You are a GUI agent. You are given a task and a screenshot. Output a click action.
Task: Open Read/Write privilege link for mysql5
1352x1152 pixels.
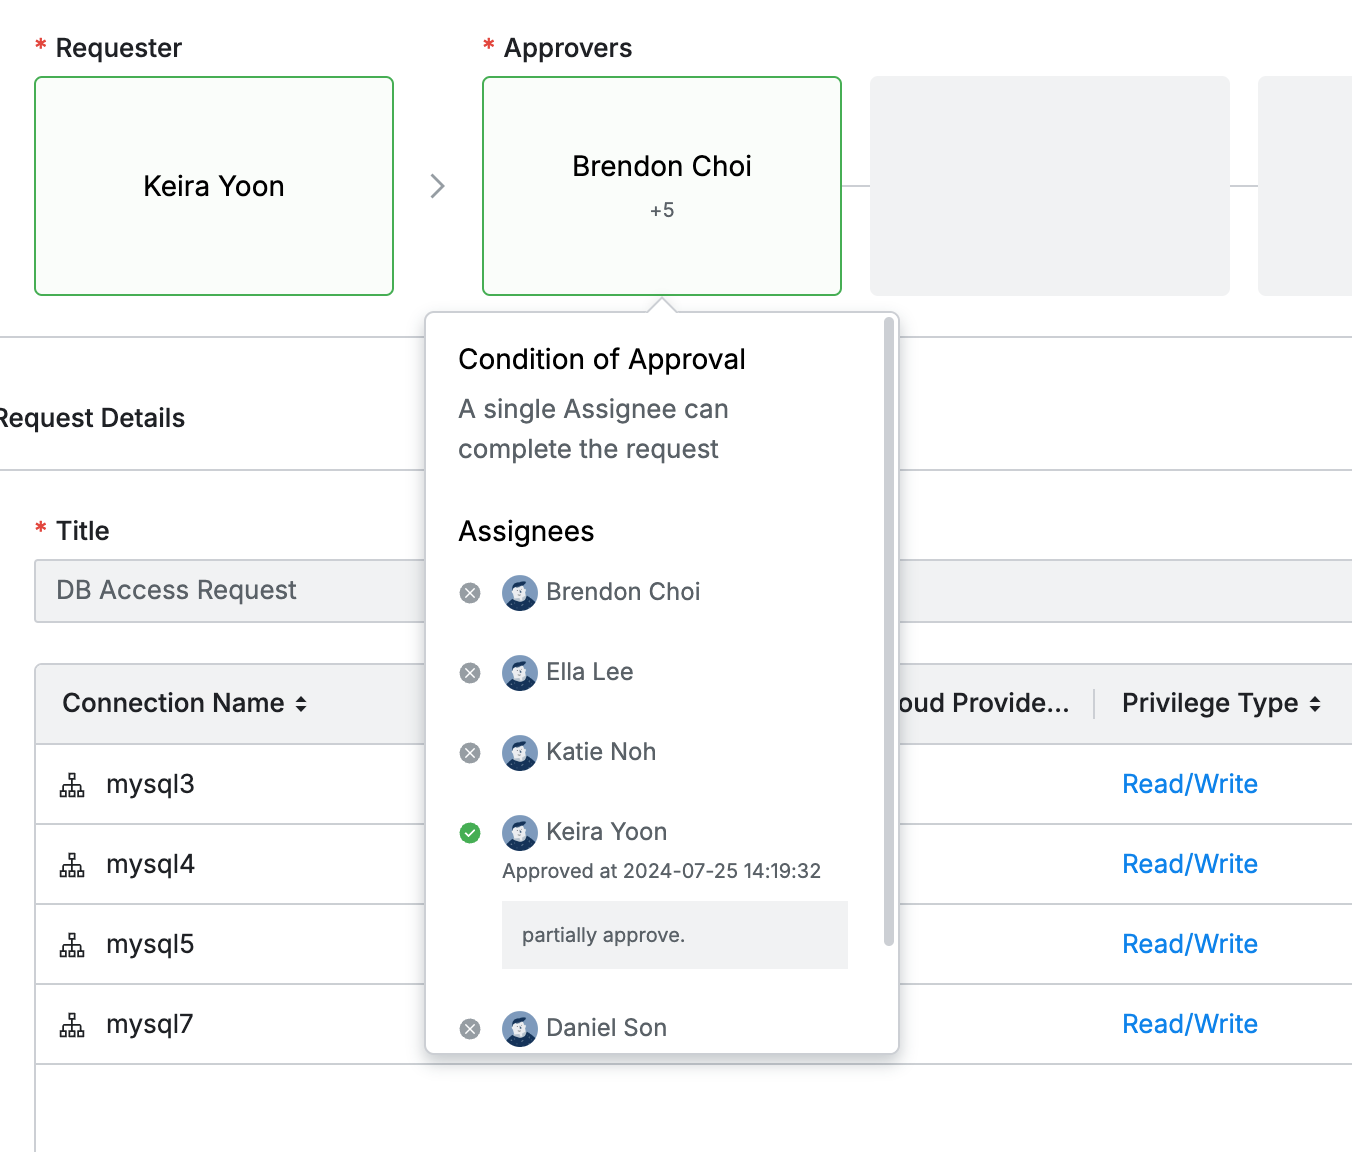click(x=1189, y=944)
